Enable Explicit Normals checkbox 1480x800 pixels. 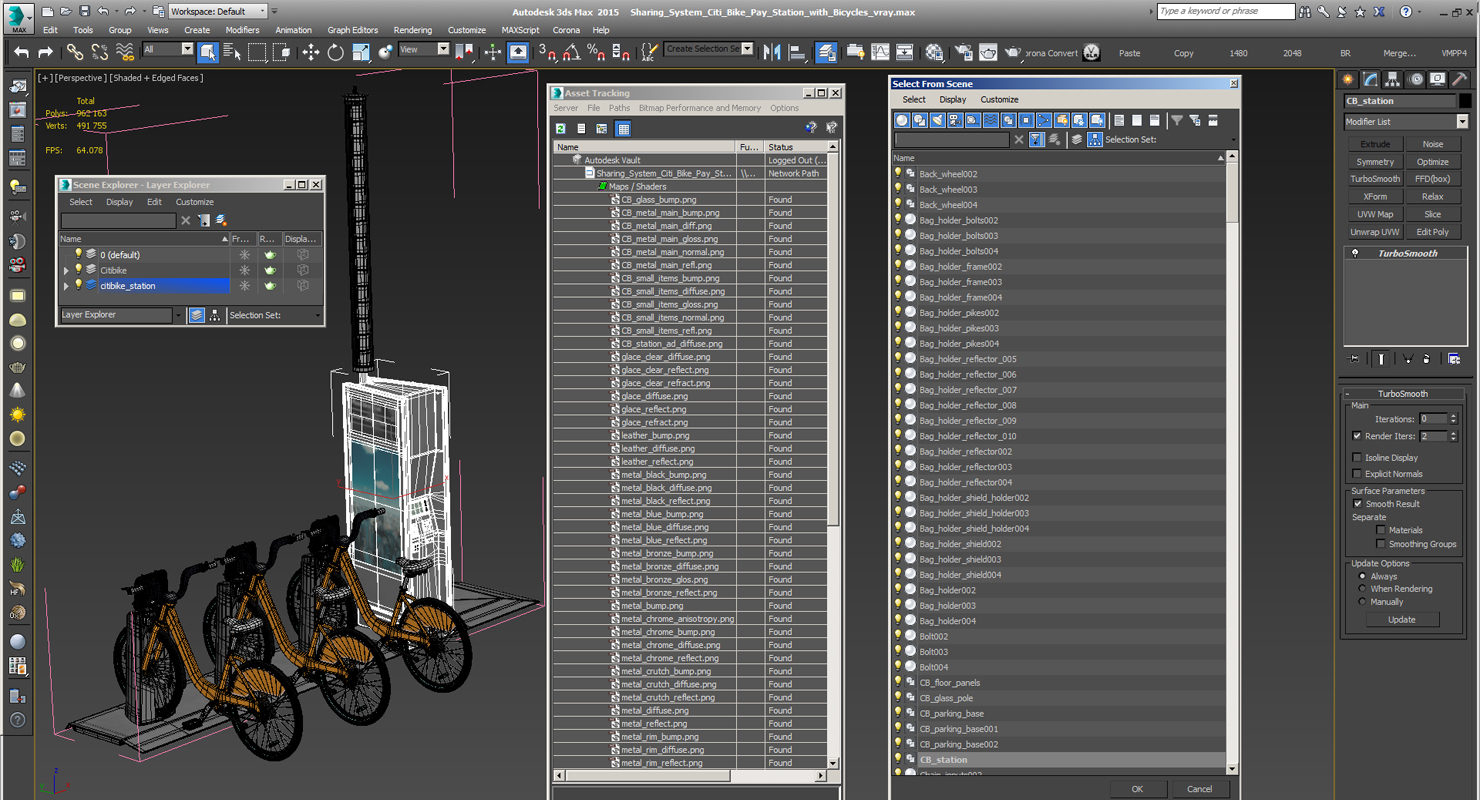coord(1357,474)
